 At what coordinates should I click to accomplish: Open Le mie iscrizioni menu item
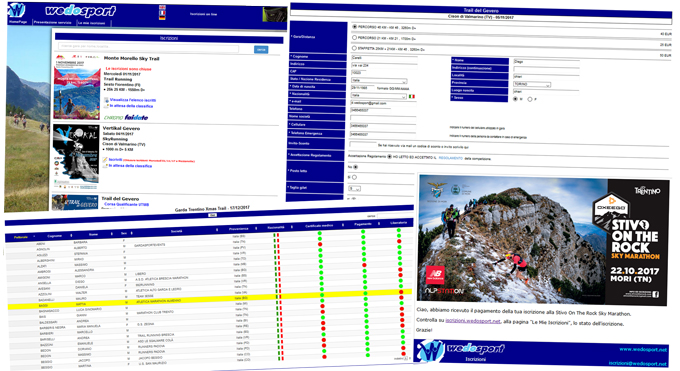92,23
